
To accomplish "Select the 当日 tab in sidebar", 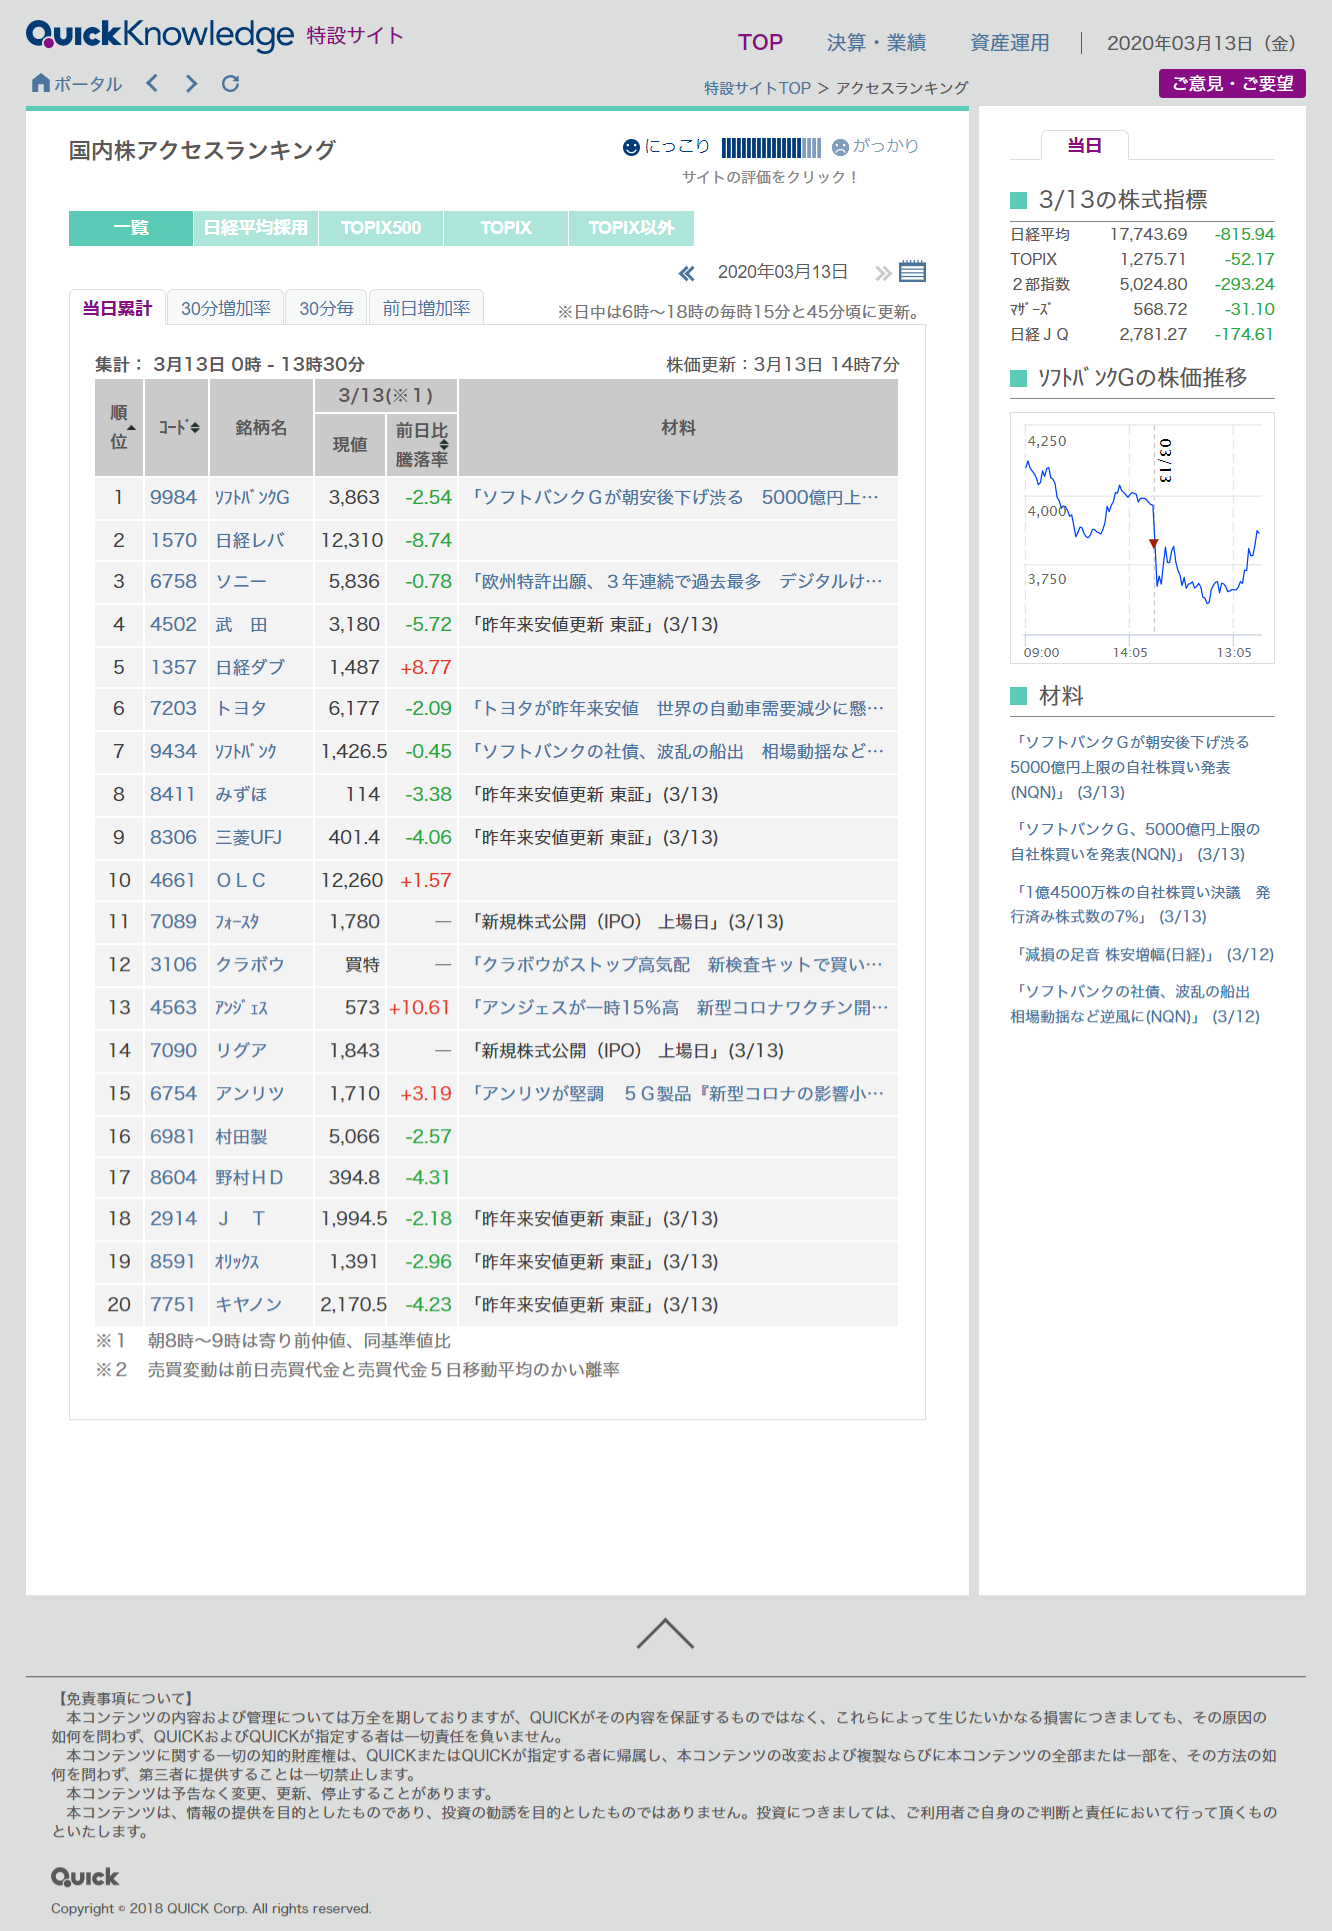I will tap(1085, 146).
